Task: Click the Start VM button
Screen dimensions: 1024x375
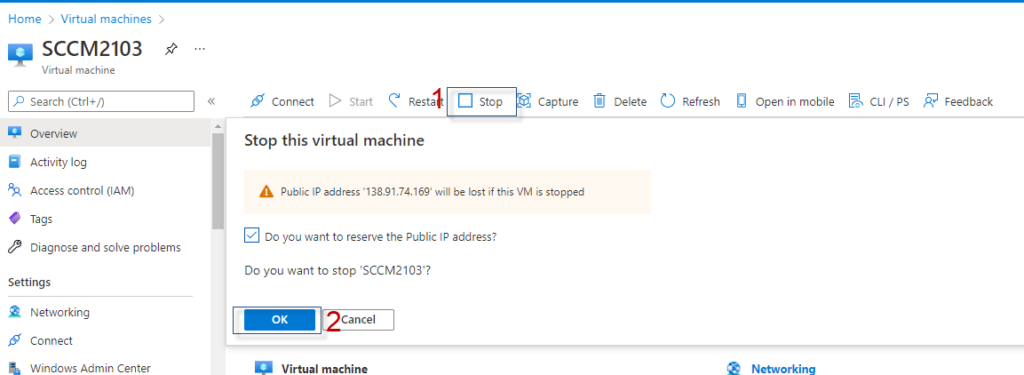Action: (351, 102)
